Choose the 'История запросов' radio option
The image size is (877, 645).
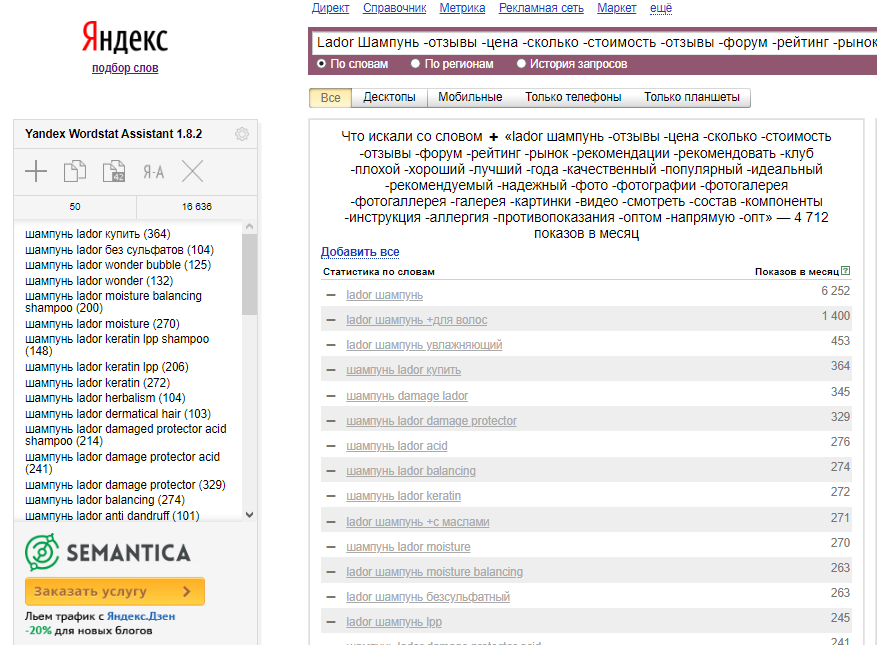tap(521, 64)
